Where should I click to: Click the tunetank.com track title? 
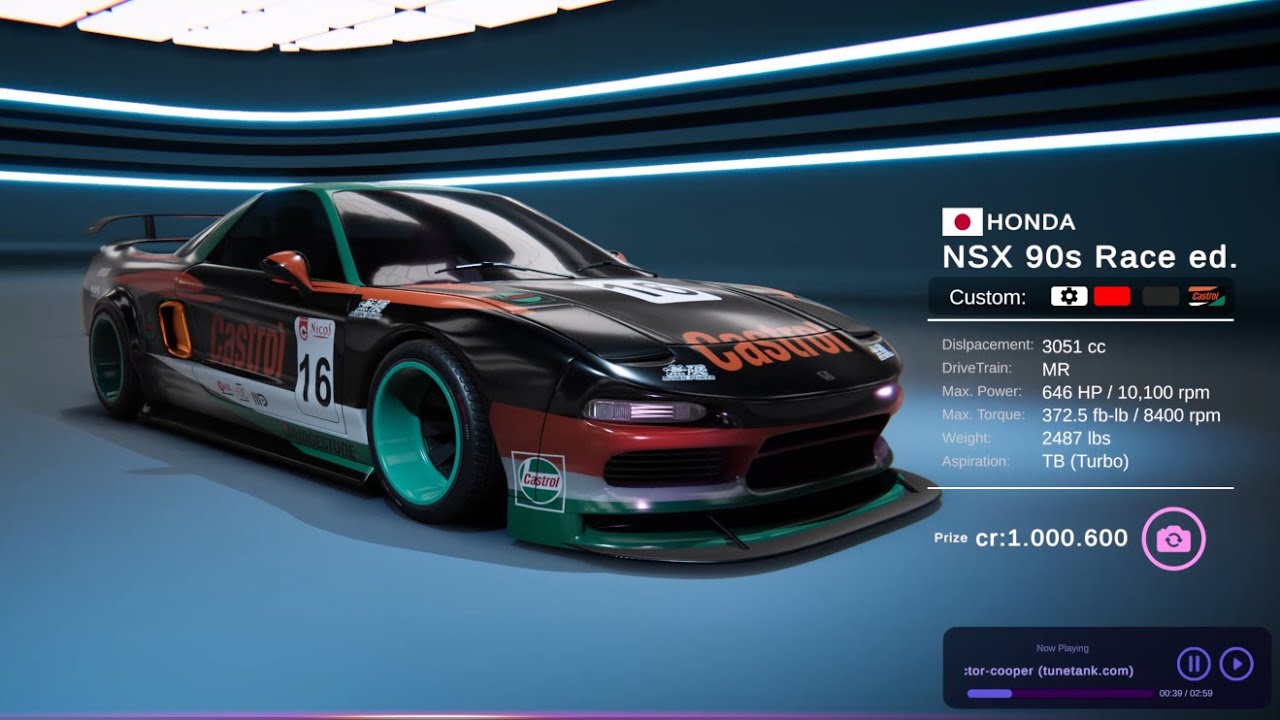(1050, 671)
